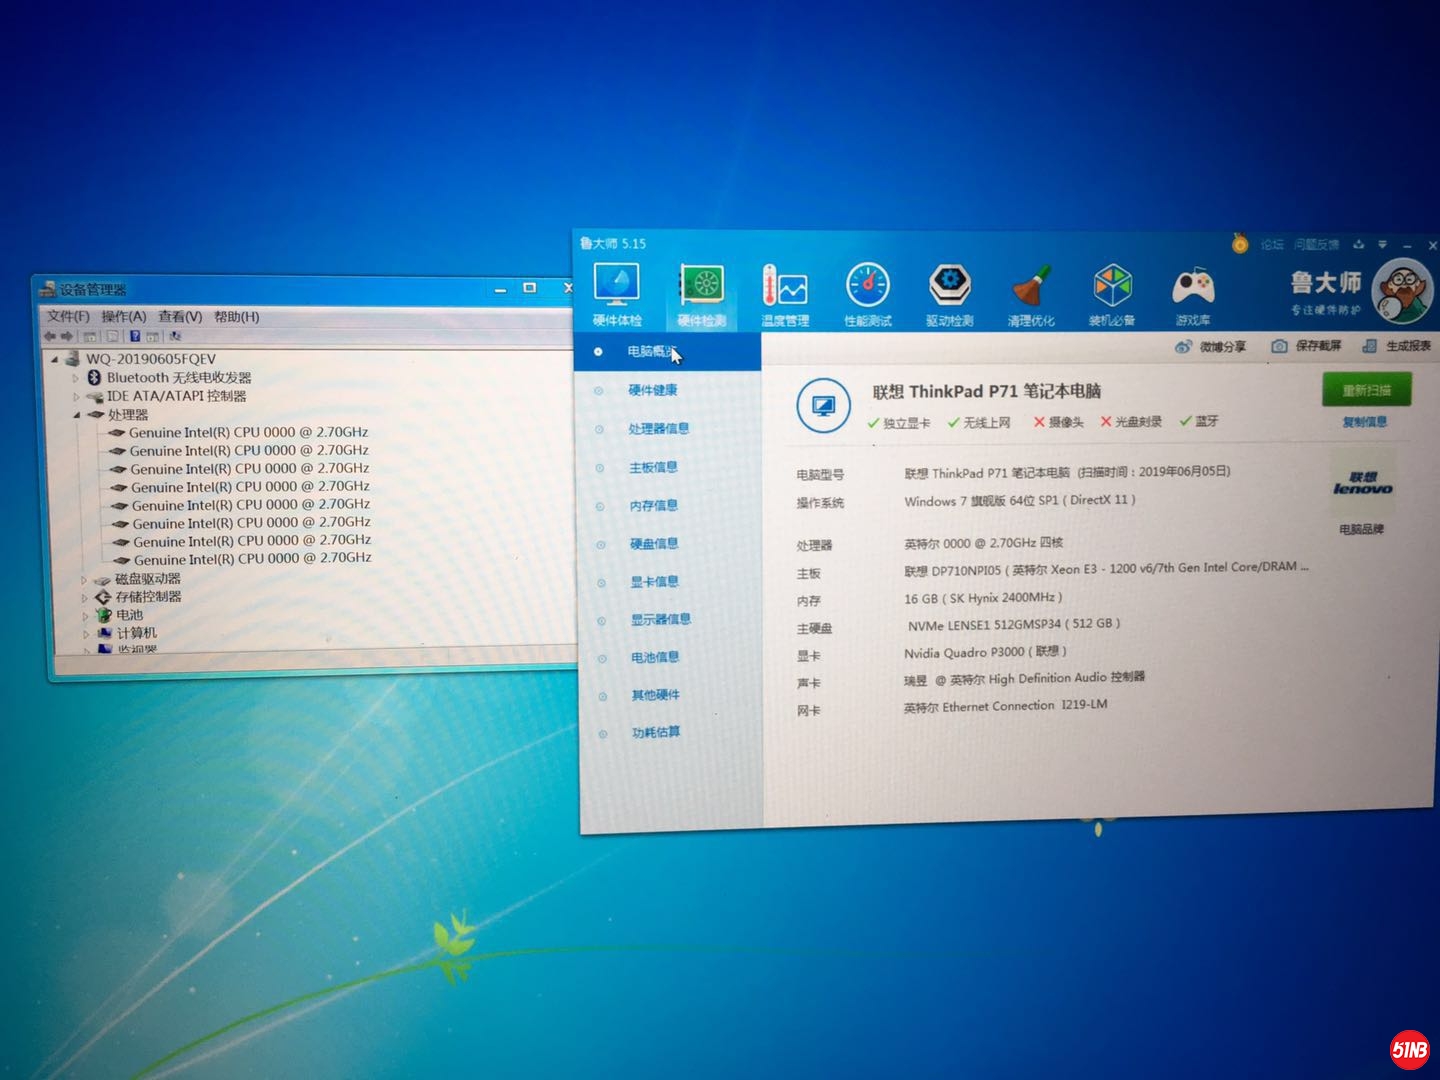Collapse the 处理器 processors tree node
The image size is (1440, 1080).
(x=77, y=415)
